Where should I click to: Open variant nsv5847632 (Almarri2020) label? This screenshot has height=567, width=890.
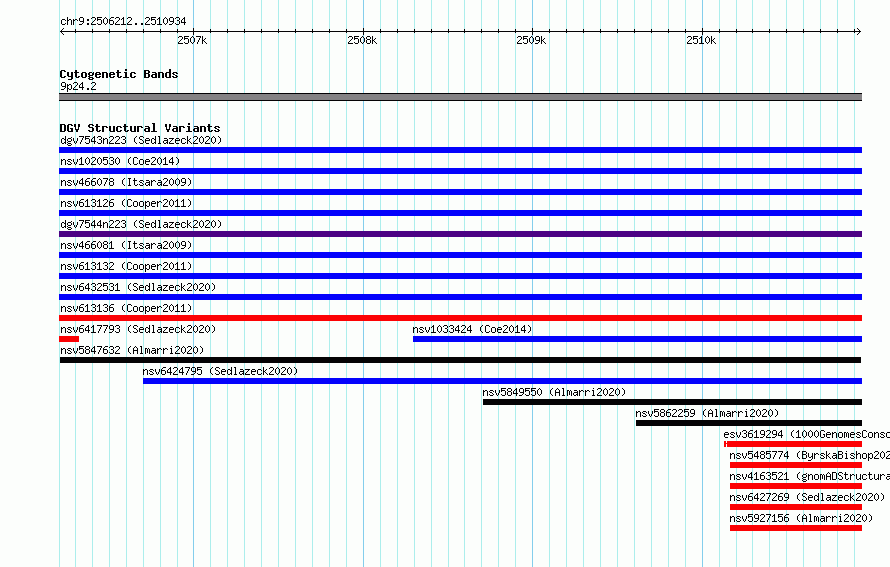click(132, 350)
